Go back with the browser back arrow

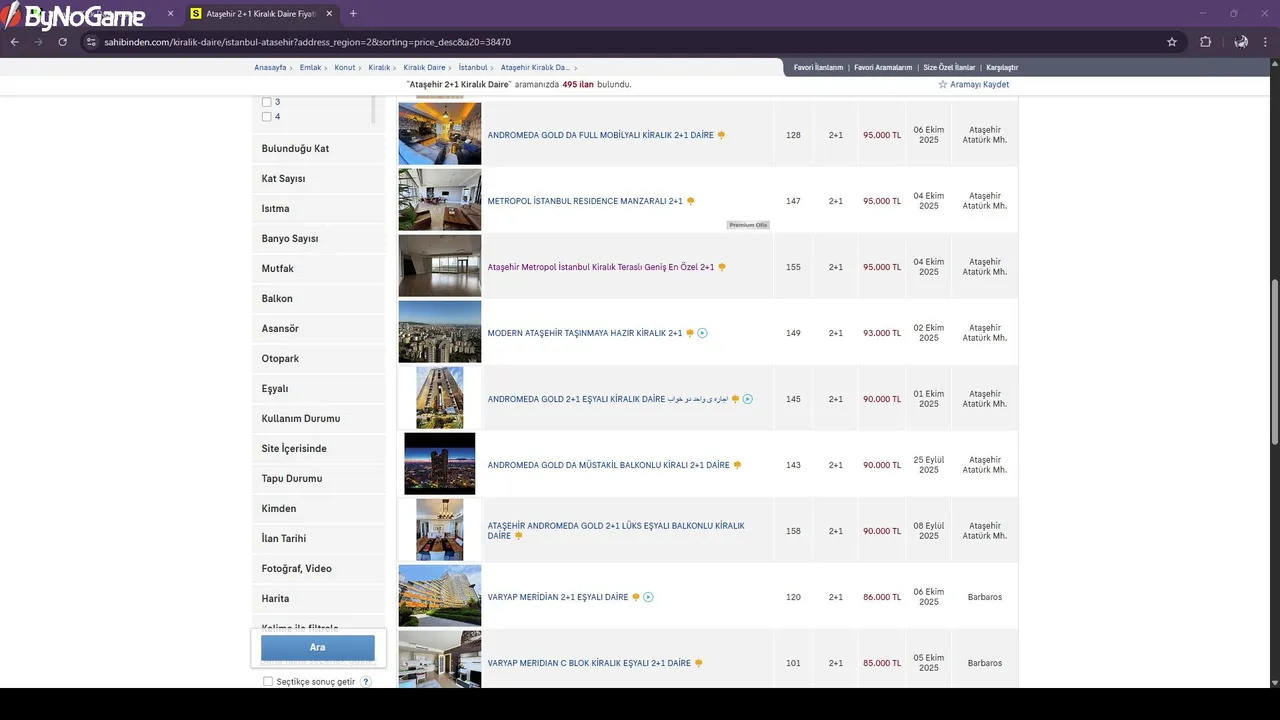[x=14, y=42]
